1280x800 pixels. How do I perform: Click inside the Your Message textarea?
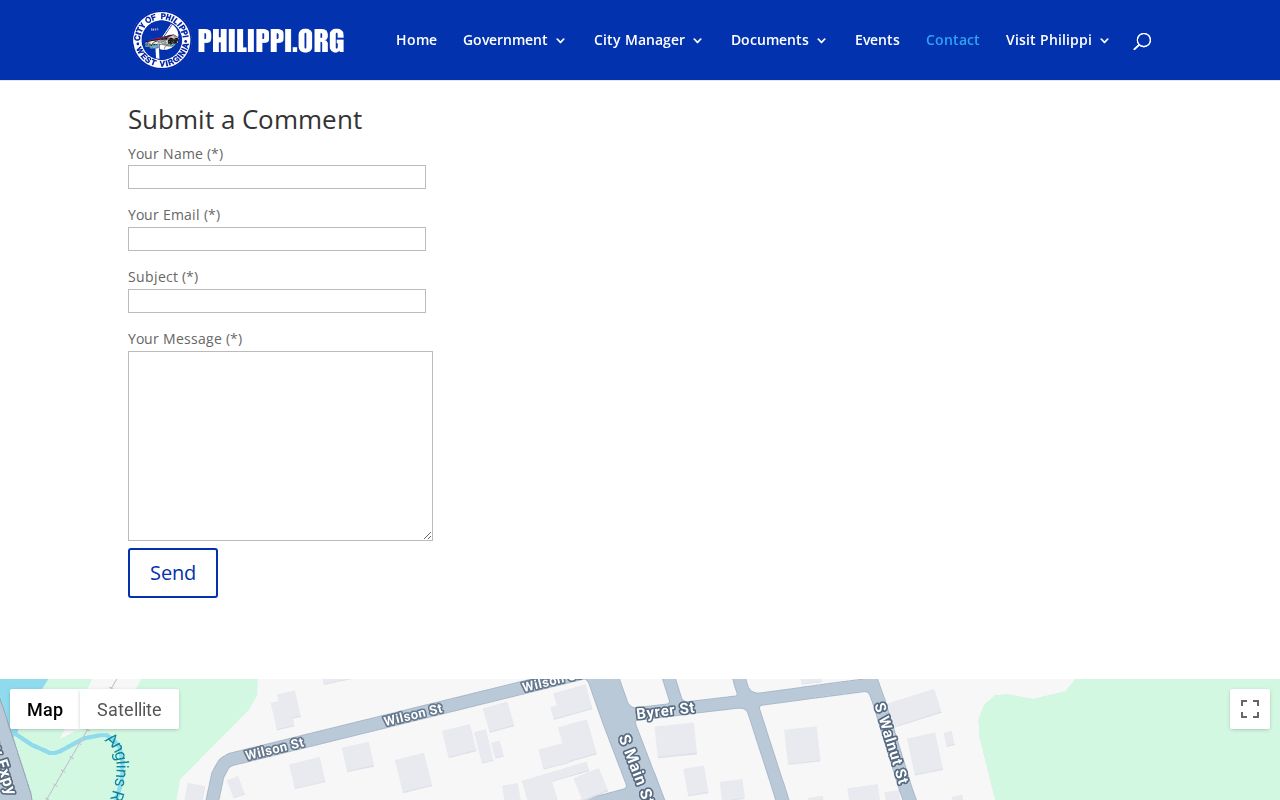[x=280, y=446]
